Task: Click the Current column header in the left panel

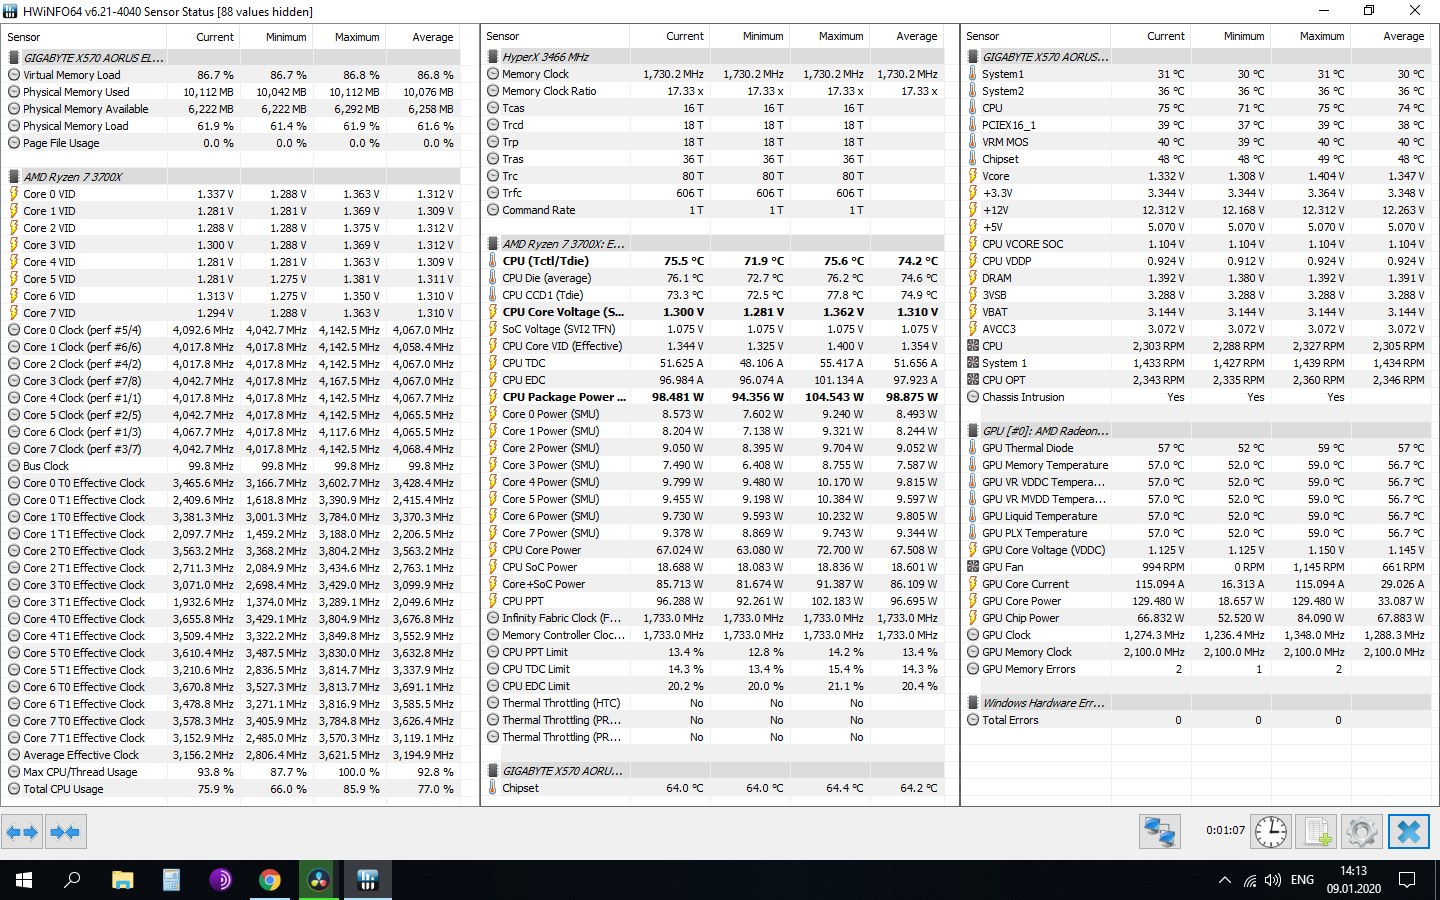Action: tap(203, 37)
